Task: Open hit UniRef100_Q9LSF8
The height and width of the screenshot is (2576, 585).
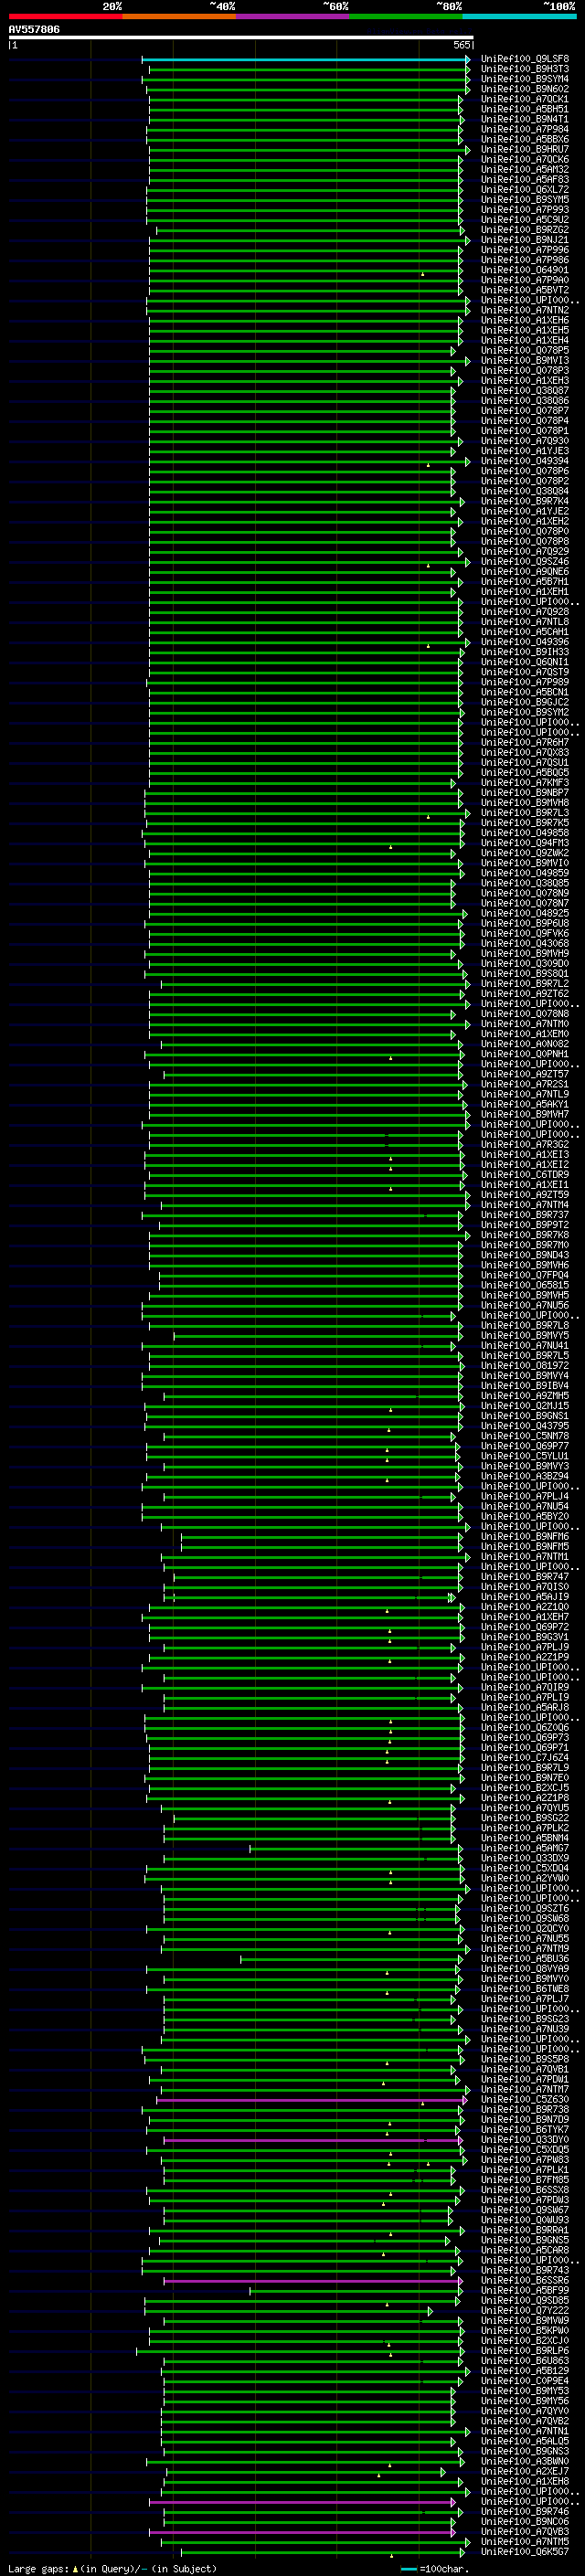Action: 525,59
